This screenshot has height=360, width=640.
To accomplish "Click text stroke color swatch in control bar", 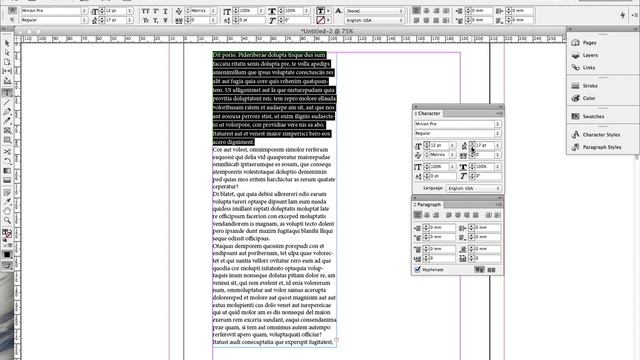I will [x=320, y=20].
